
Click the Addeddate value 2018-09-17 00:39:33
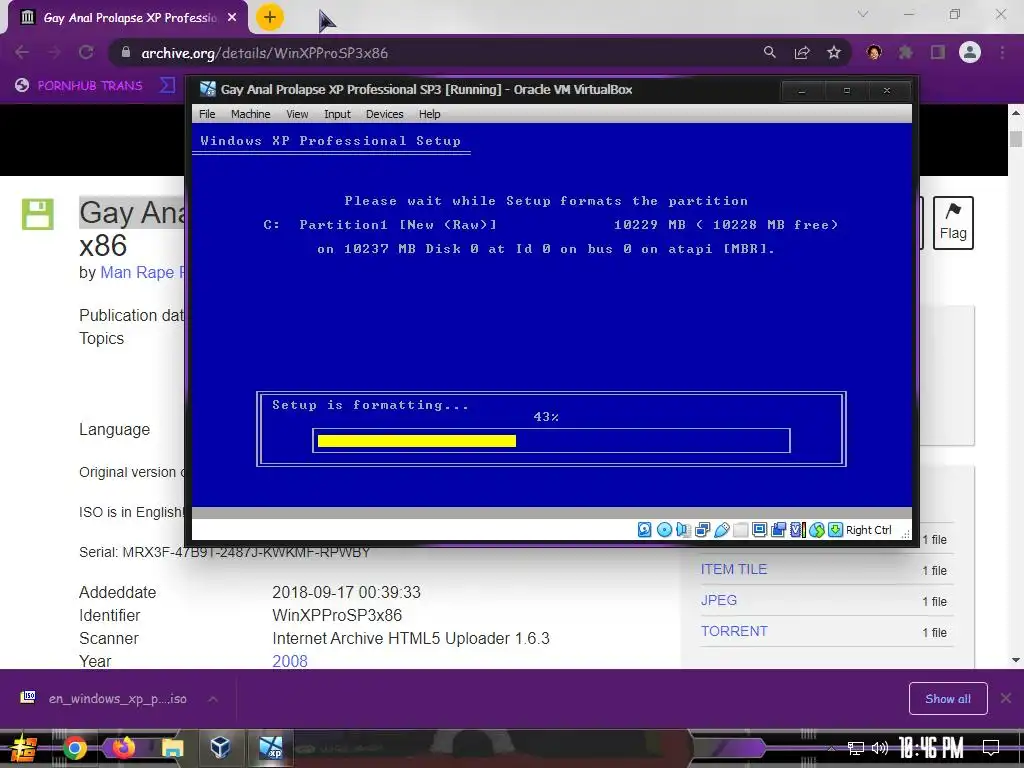347,592
